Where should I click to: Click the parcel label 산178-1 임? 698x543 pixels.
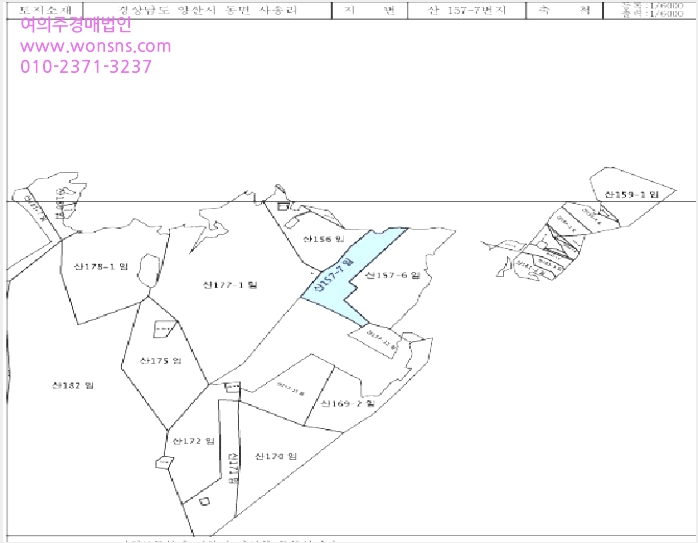click(x=101, y=267)
